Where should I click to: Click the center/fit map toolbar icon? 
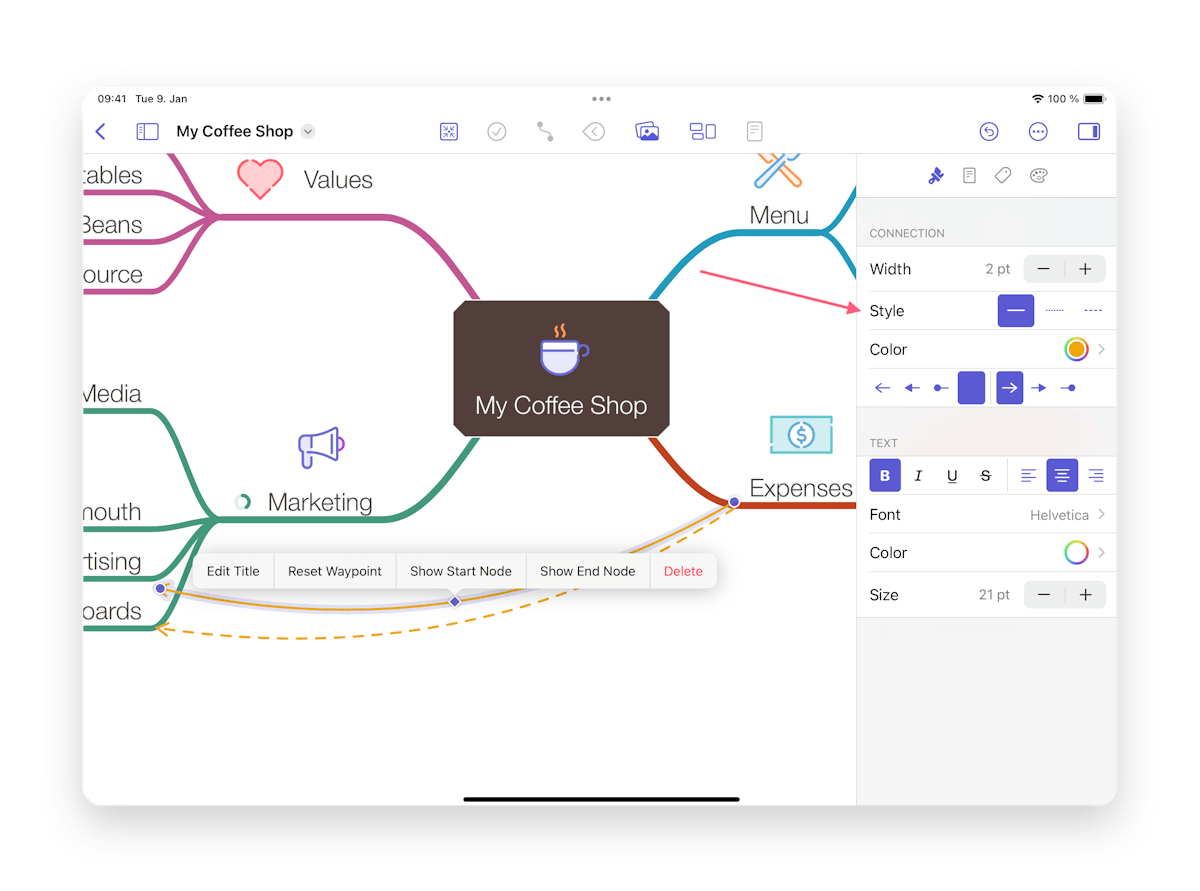pyautogui.click(x=448, y=131)
